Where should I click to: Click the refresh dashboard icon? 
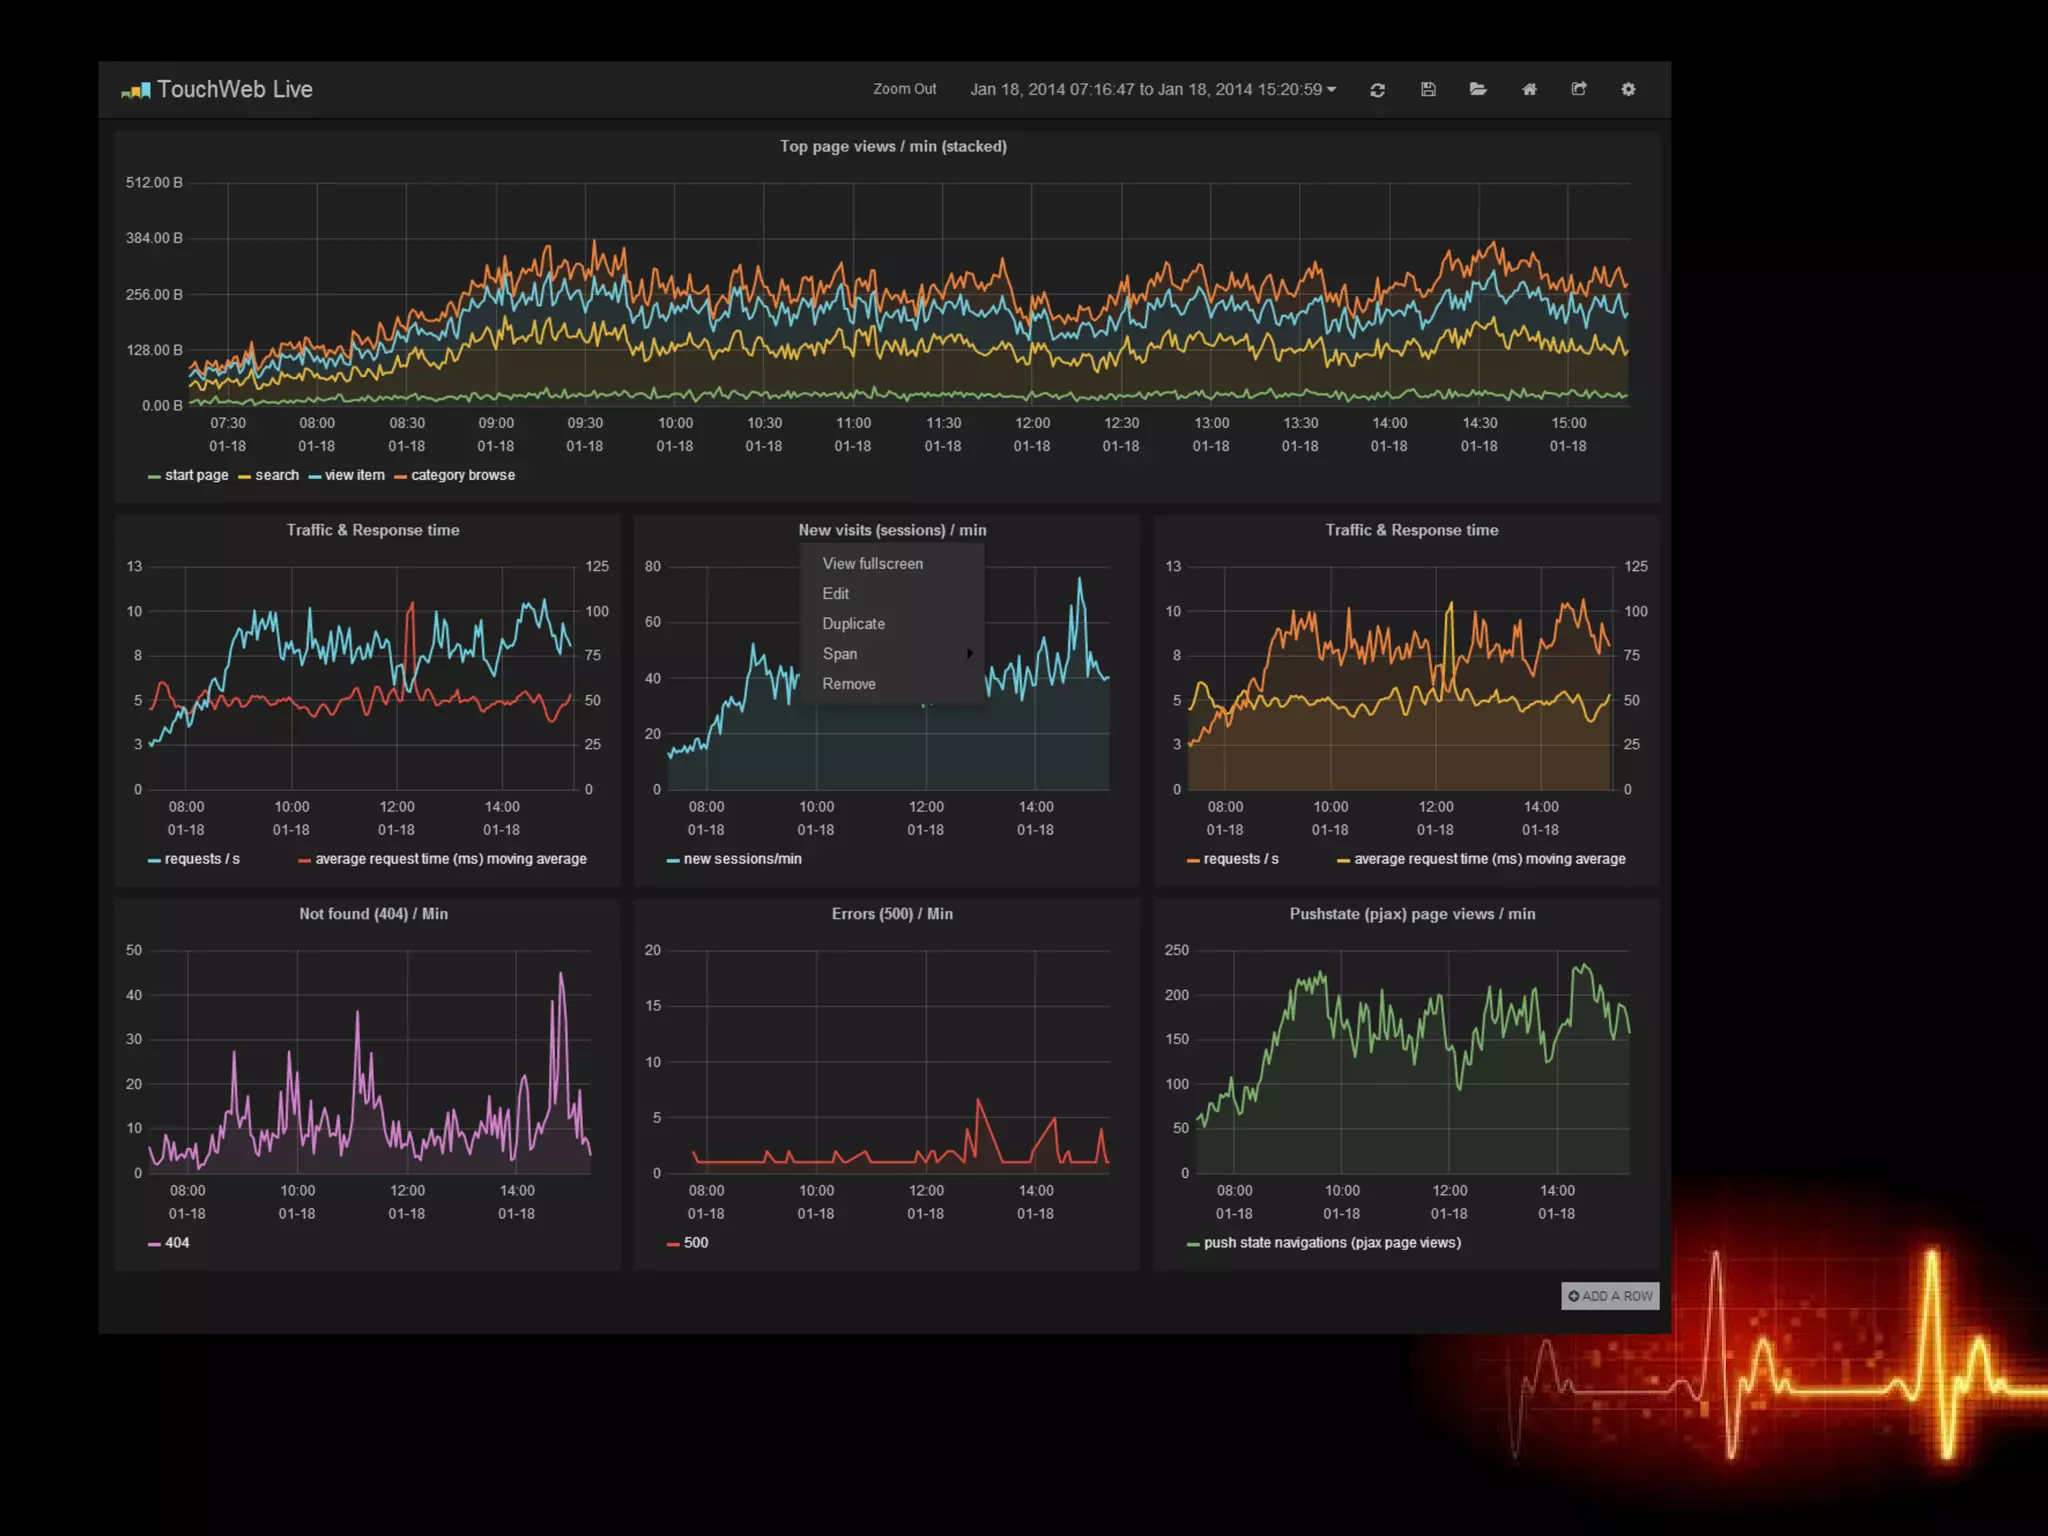click(1377, 90)
